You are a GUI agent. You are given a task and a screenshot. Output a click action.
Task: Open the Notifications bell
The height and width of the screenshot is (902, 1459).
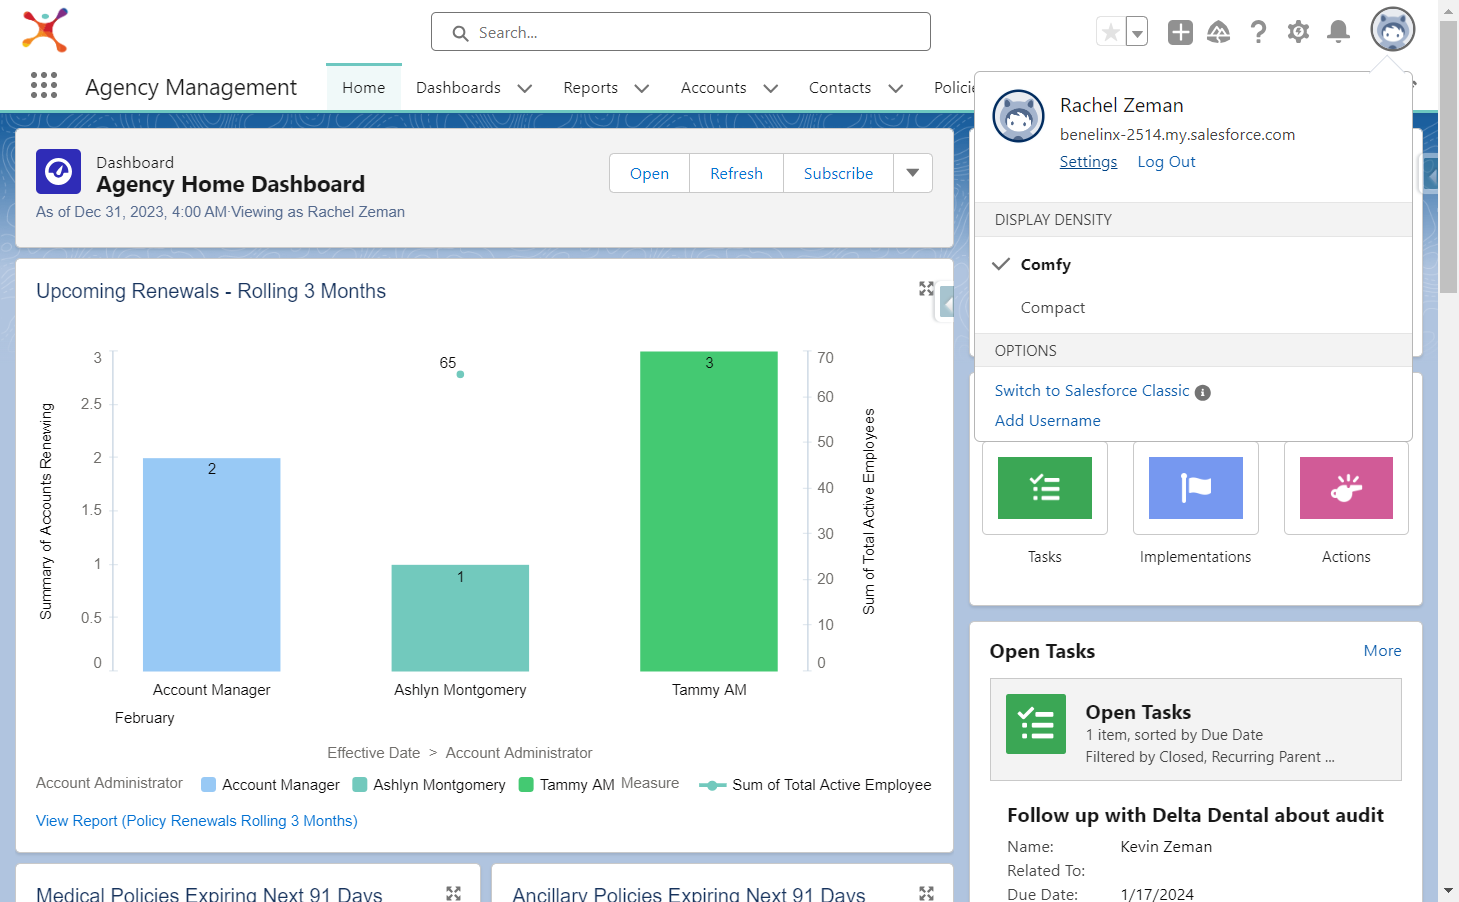pos(1338,32)
